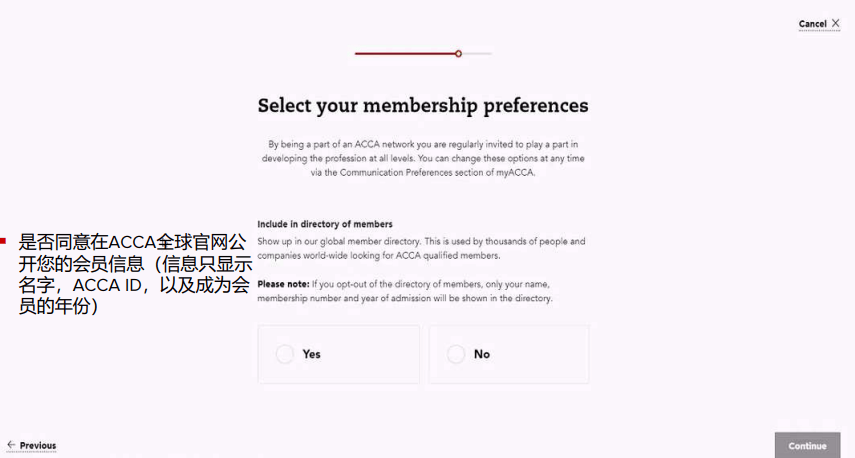Click the X icon beside Cancel
Image resolution: width=855 pixels, height=458 pixels.
point(836,23)
